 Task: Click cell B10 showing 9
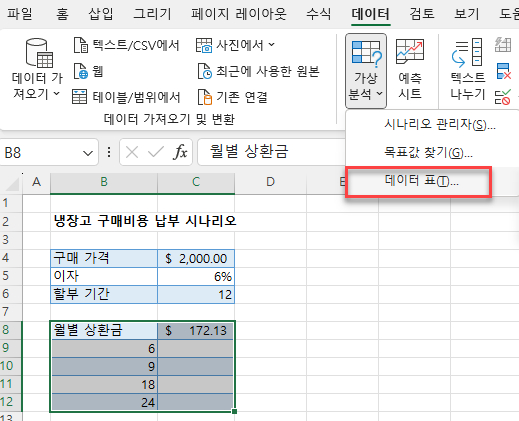[x=104, y=366]
